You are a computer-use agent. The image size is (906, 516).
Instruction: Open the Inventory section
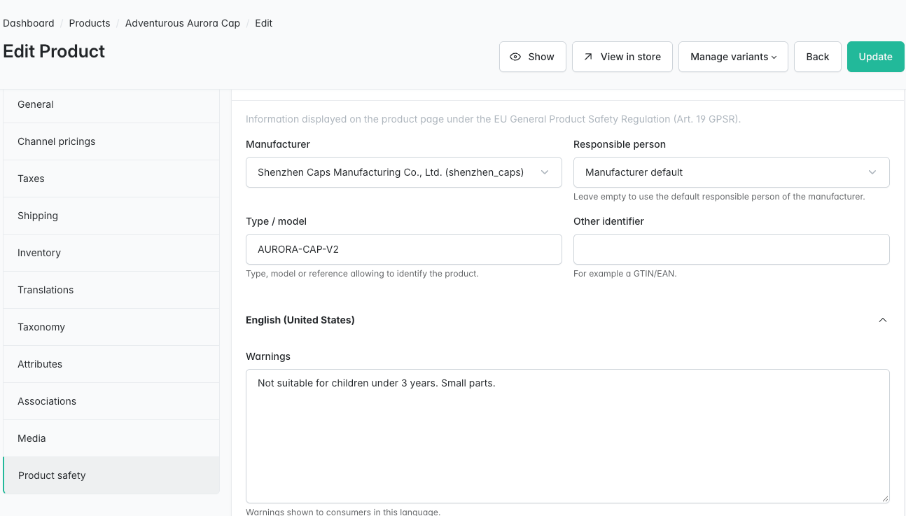(x=111, y=253)
